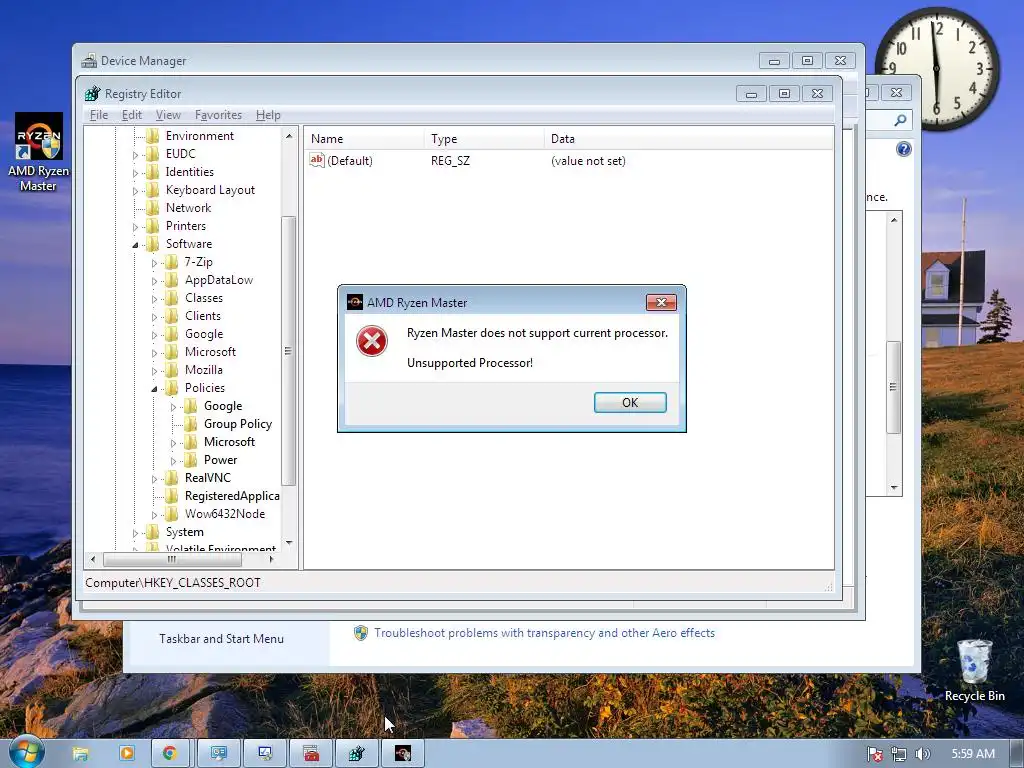
Task: Click the (Default) string value icon
Action: click(x=317, y=160)
